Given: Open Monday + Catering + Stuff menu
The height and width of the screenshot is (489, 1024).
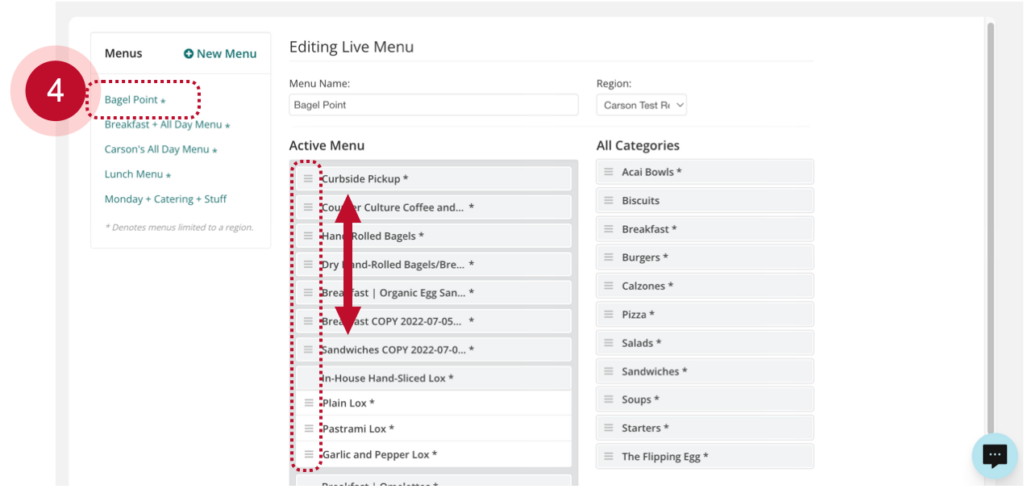Looking at the screenshot, I should 165,199.
